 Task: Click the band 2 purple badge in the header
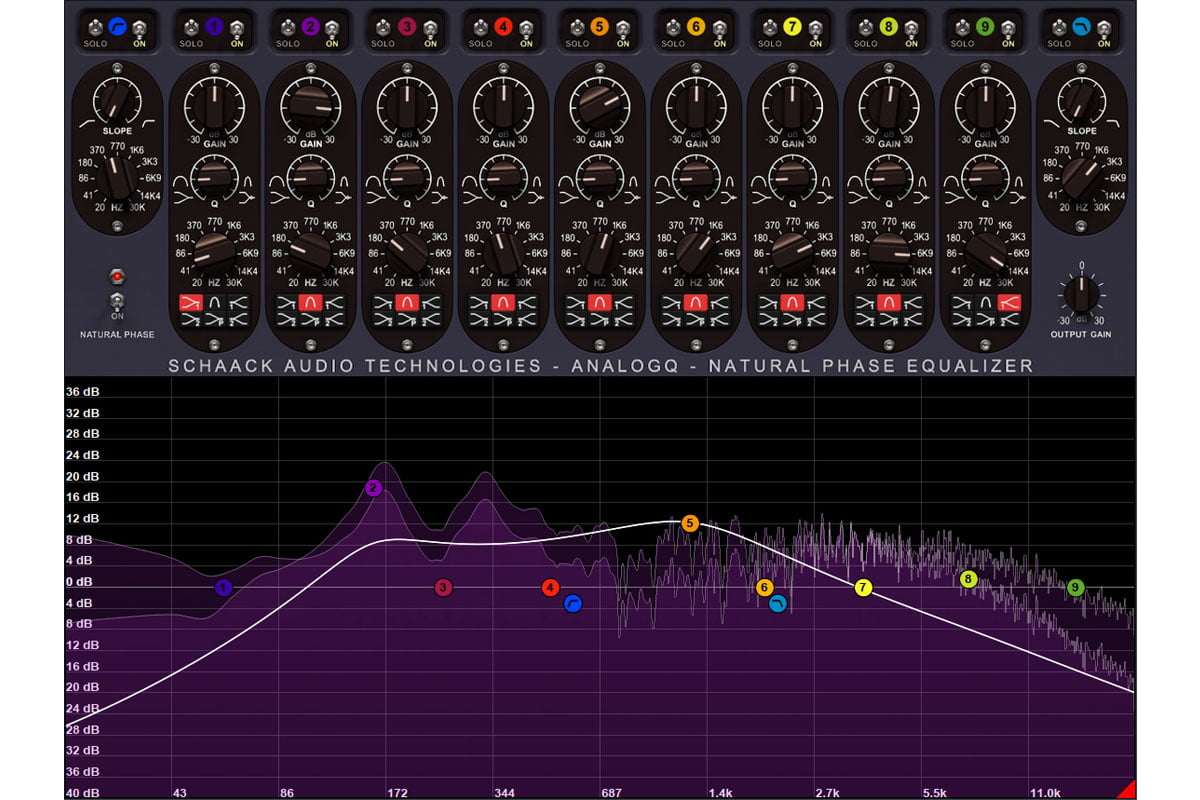pyautogui.click(x=310, y=27)
